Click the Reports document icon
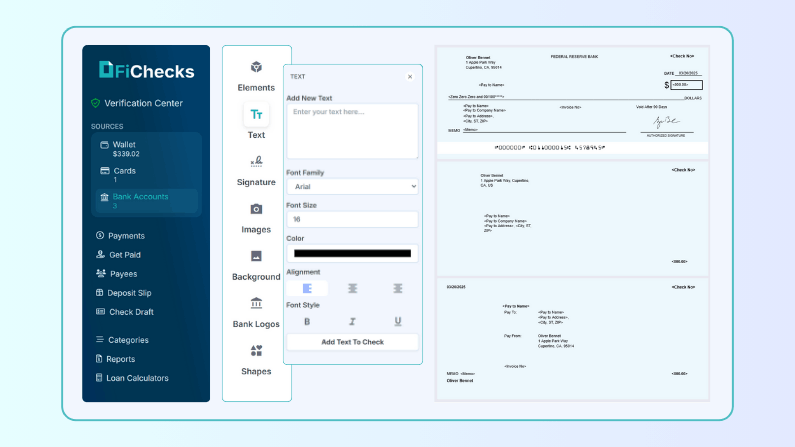This screenshot has height=447, width=795. pyautogui.click(x=99, y=358)
